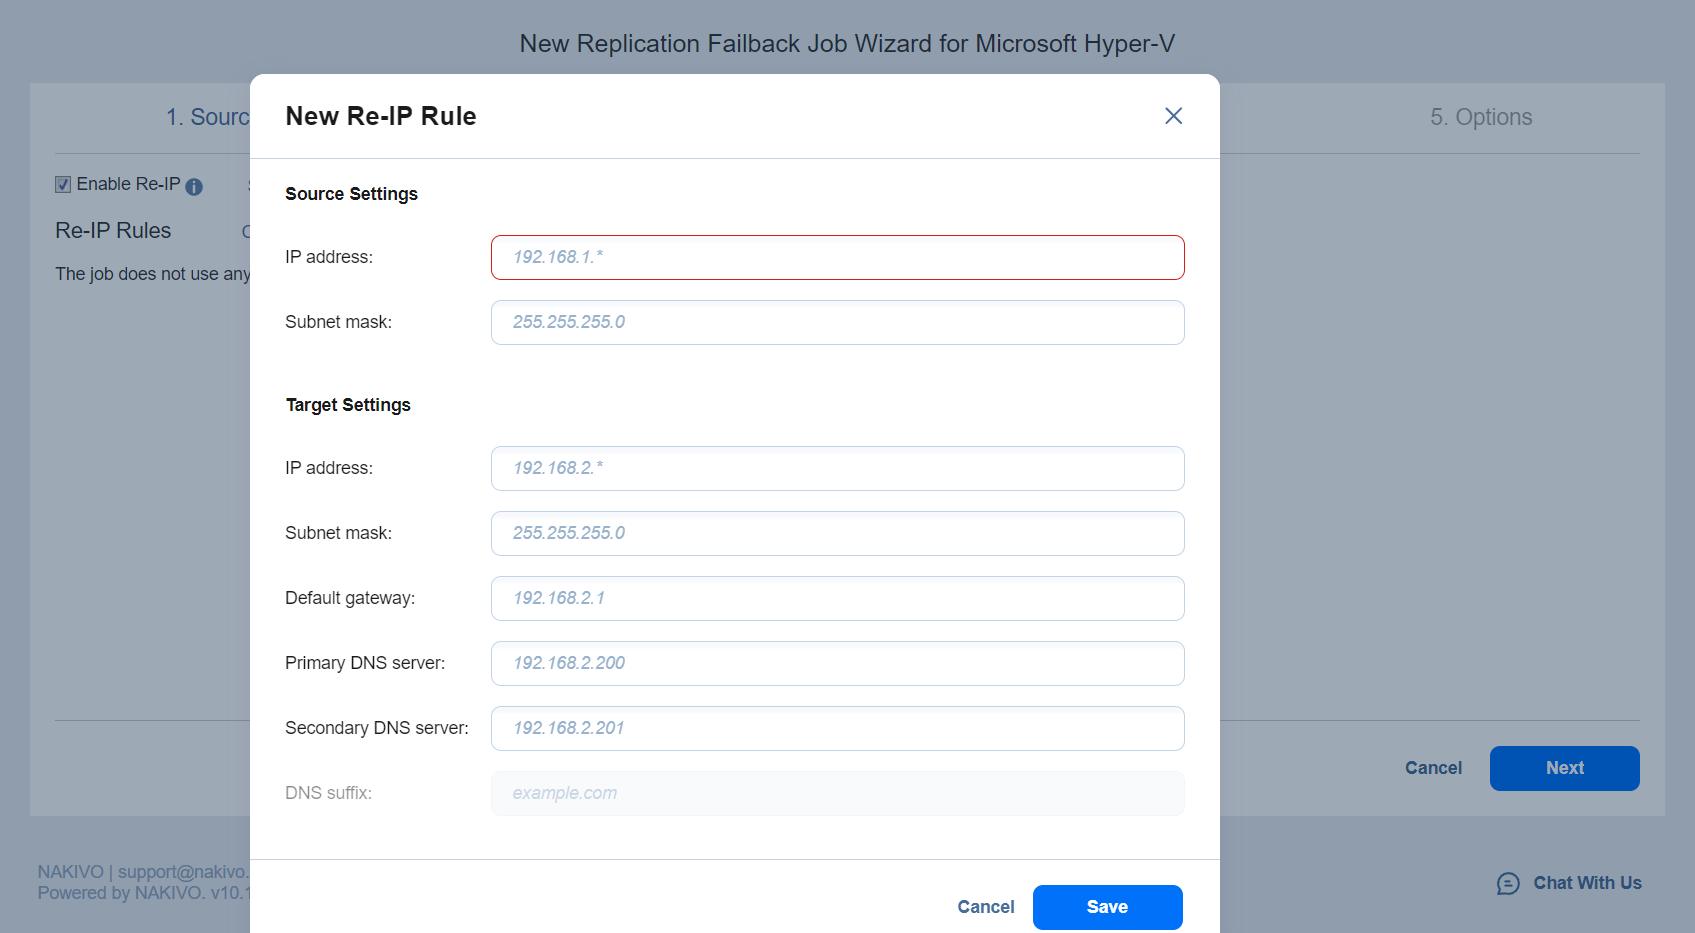
Task: Click the Source Settings Subnet mask field
Action: [x=837, y=323]
